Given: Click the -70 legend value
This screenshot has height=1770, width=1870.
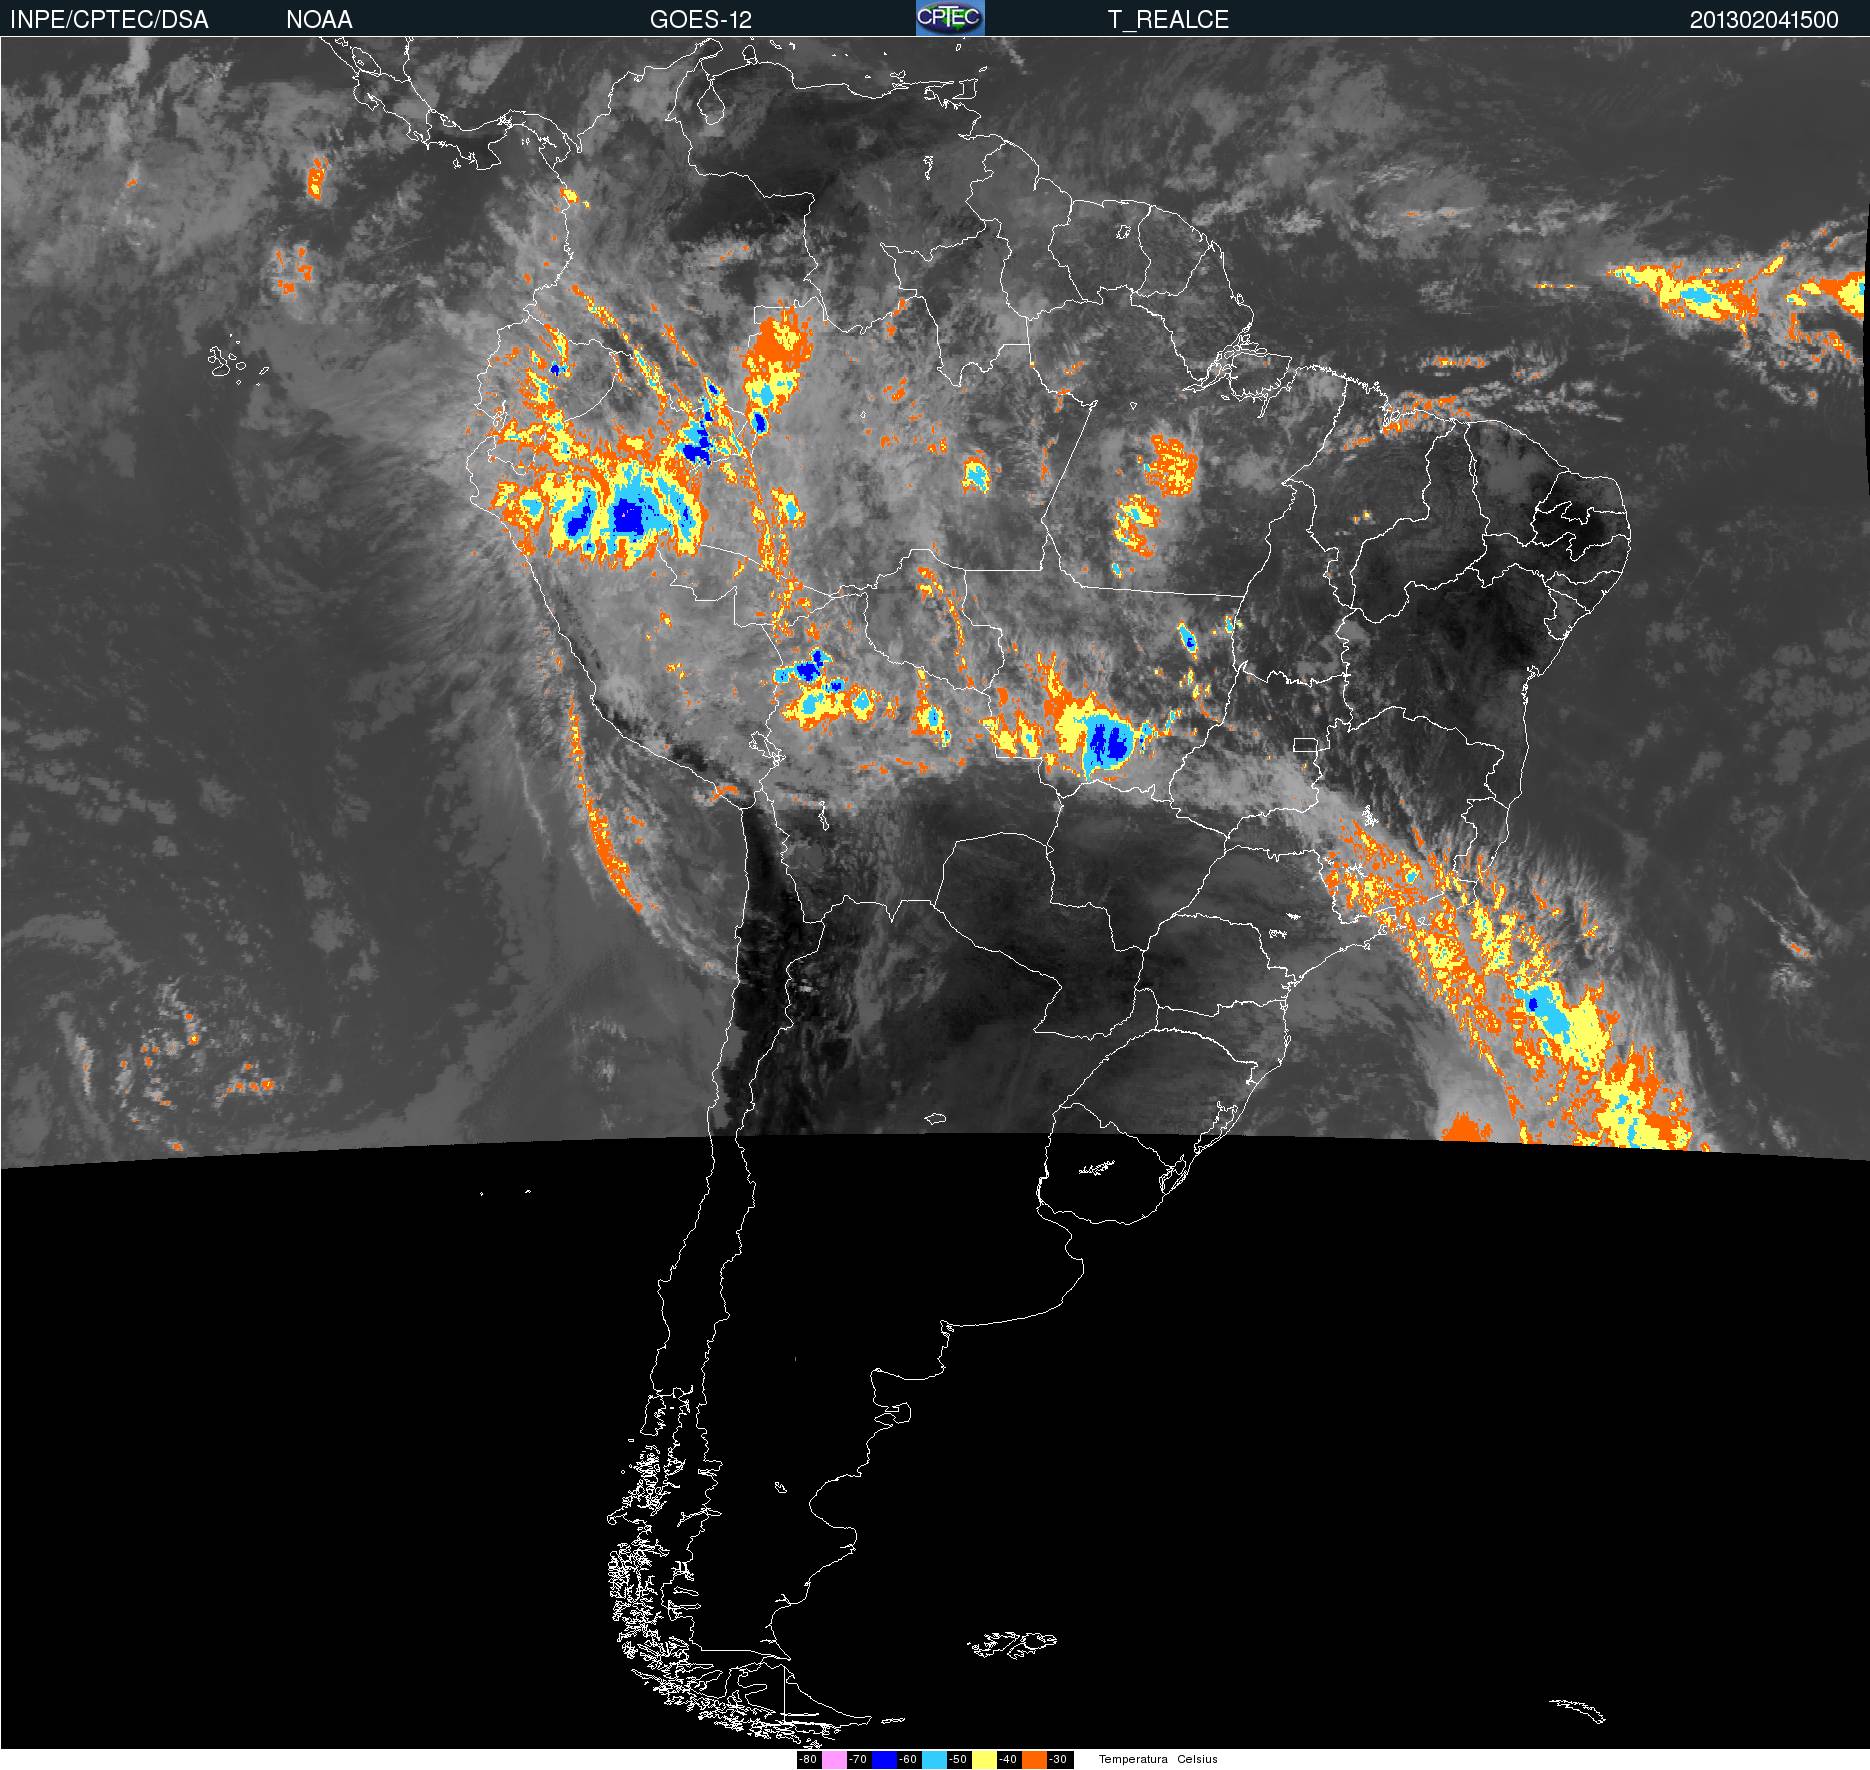Looking at the screenshot, I should (x=858, y=1760).
